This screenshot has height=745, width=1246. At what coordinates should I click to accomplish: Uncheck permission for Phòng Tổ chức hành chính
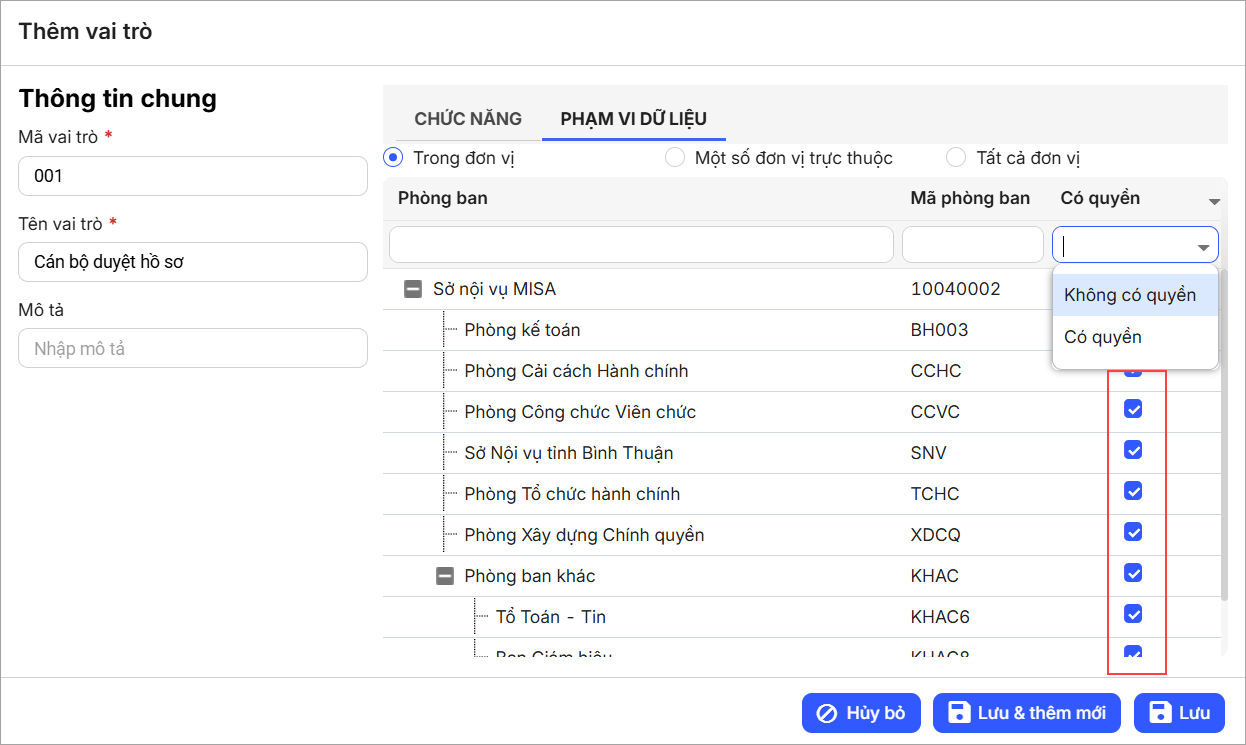tap(1133, 491)
